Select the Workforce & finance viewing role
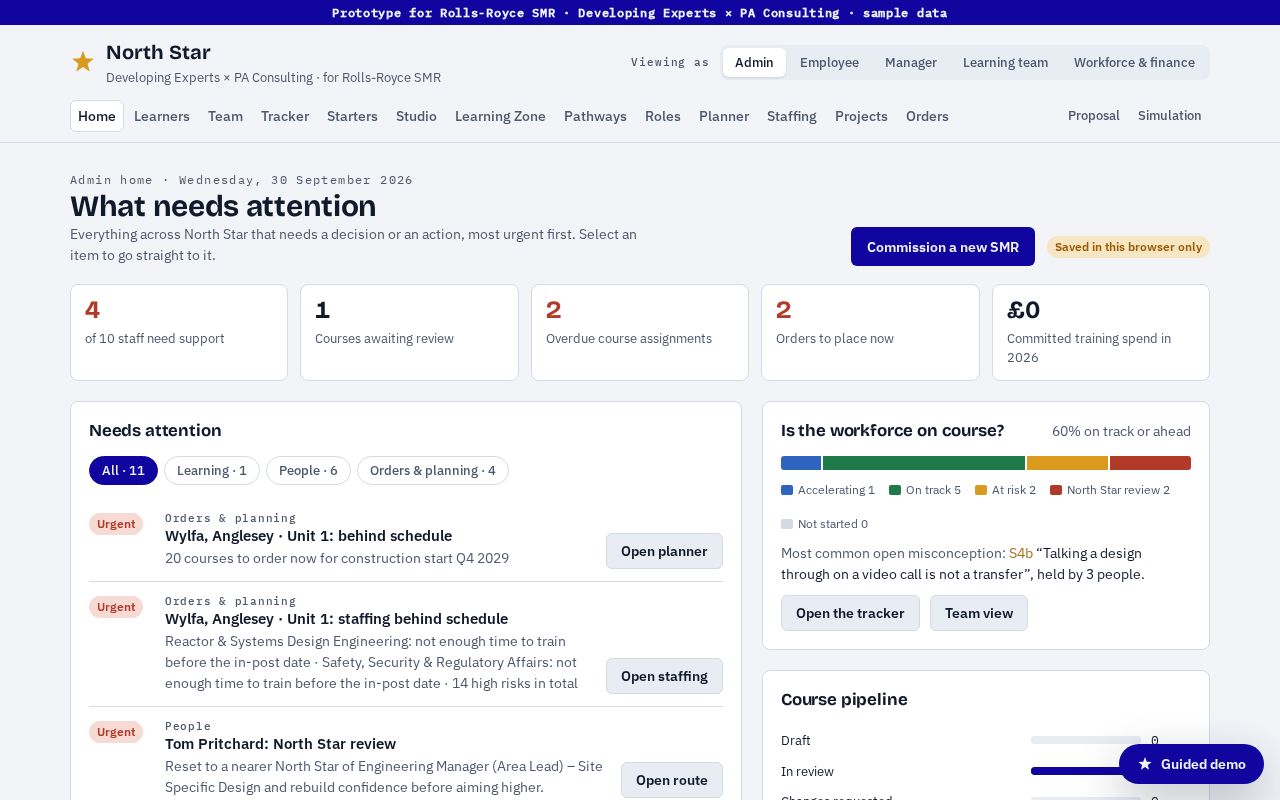 tap(1134, 62)
